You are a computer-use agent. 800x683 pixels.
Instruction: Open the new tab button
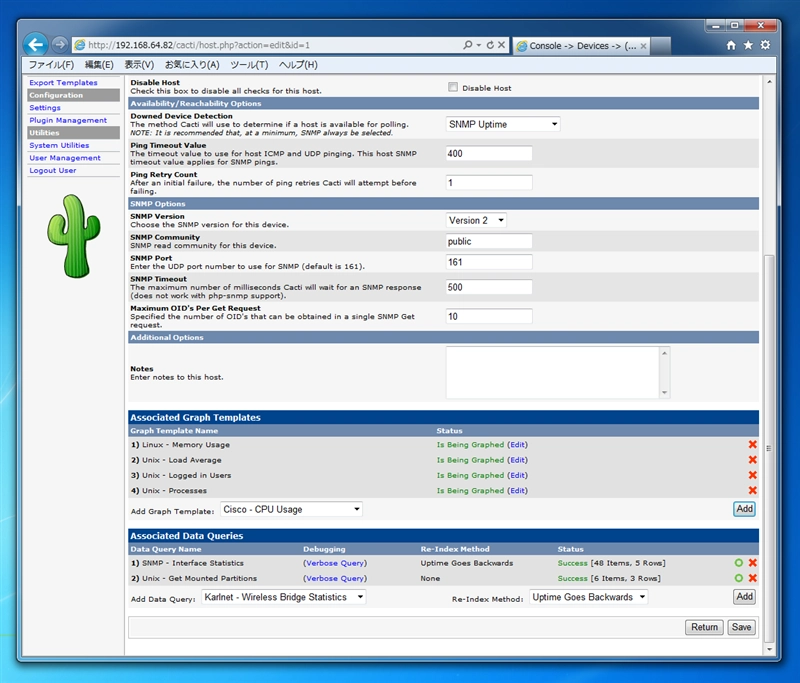[661, 46]
